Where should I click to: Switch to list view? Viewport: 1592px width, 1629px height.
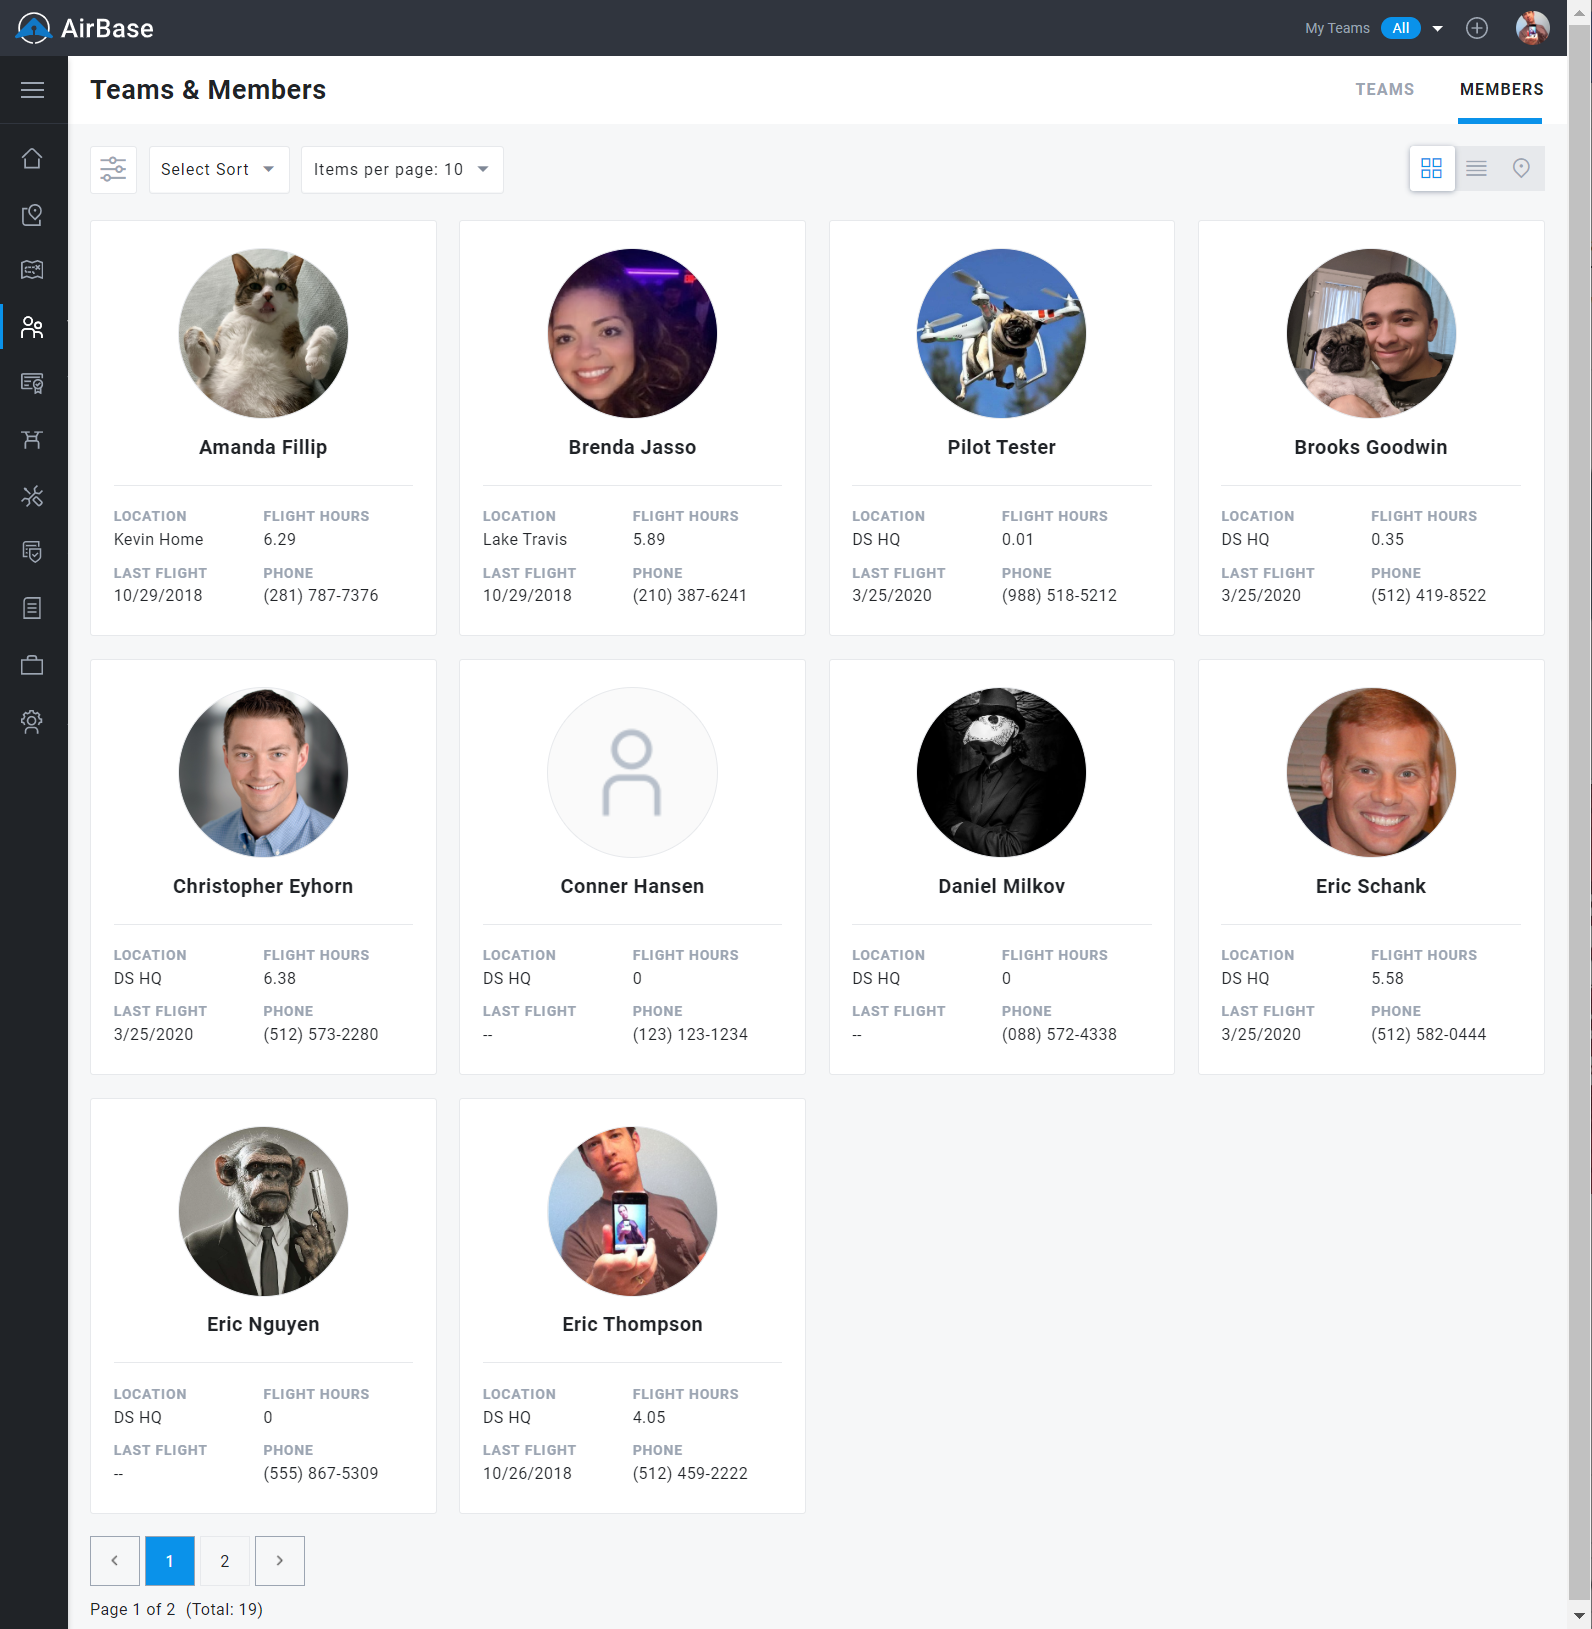coord(1476,168)
